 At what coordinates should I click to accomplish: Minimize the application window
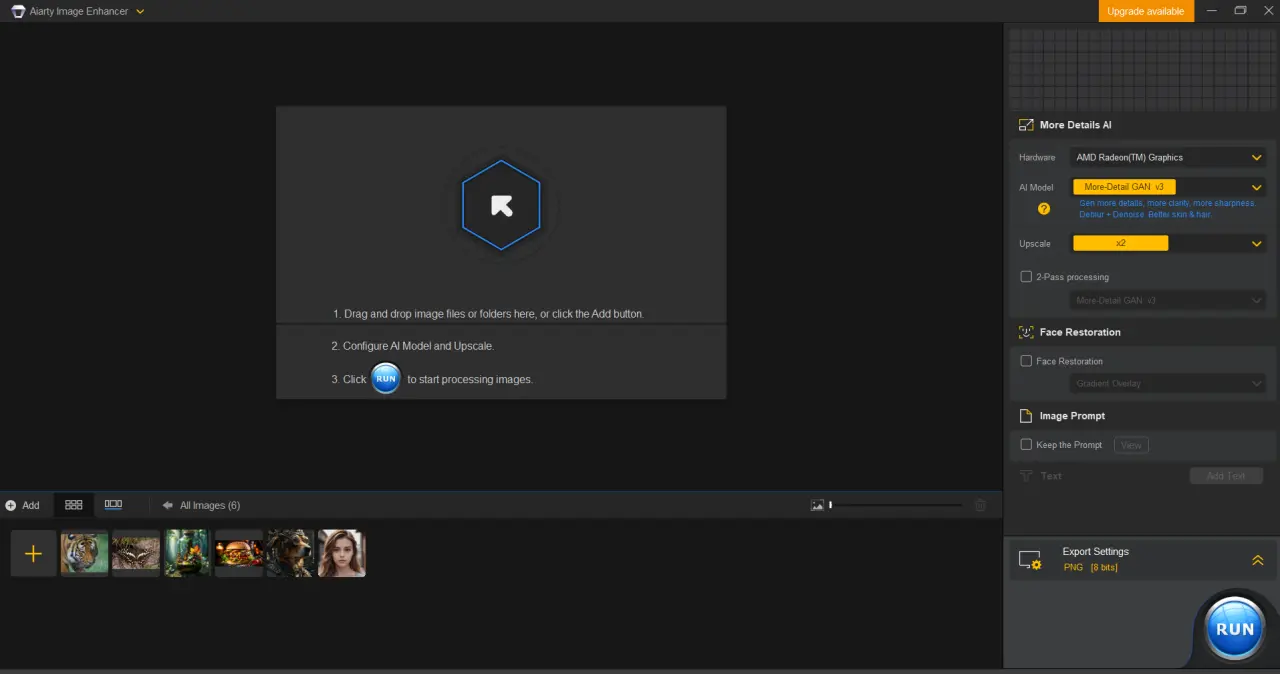(1212, 11)
